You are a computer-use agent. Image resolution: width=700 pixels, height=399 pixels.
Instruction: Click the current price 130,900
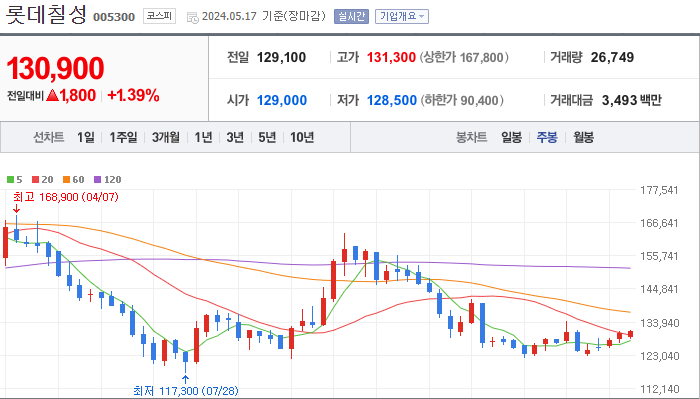(55, 68)
